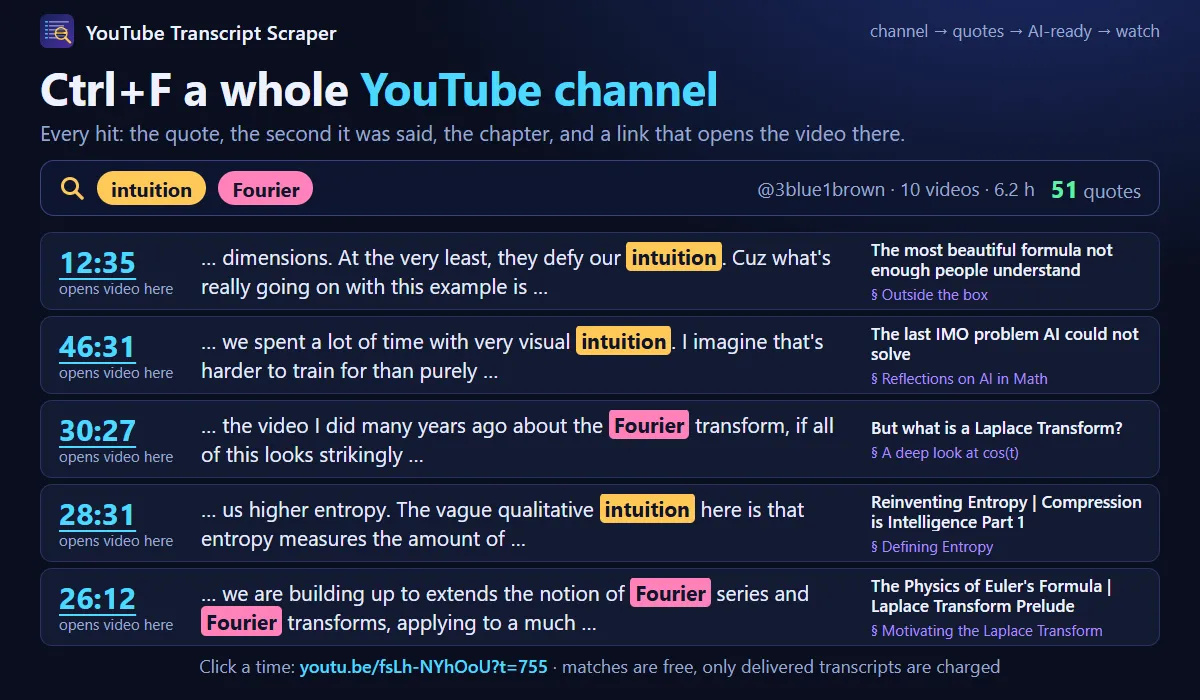
Task: Click "opens video here" under 30:27
Action: pos(116,457)
